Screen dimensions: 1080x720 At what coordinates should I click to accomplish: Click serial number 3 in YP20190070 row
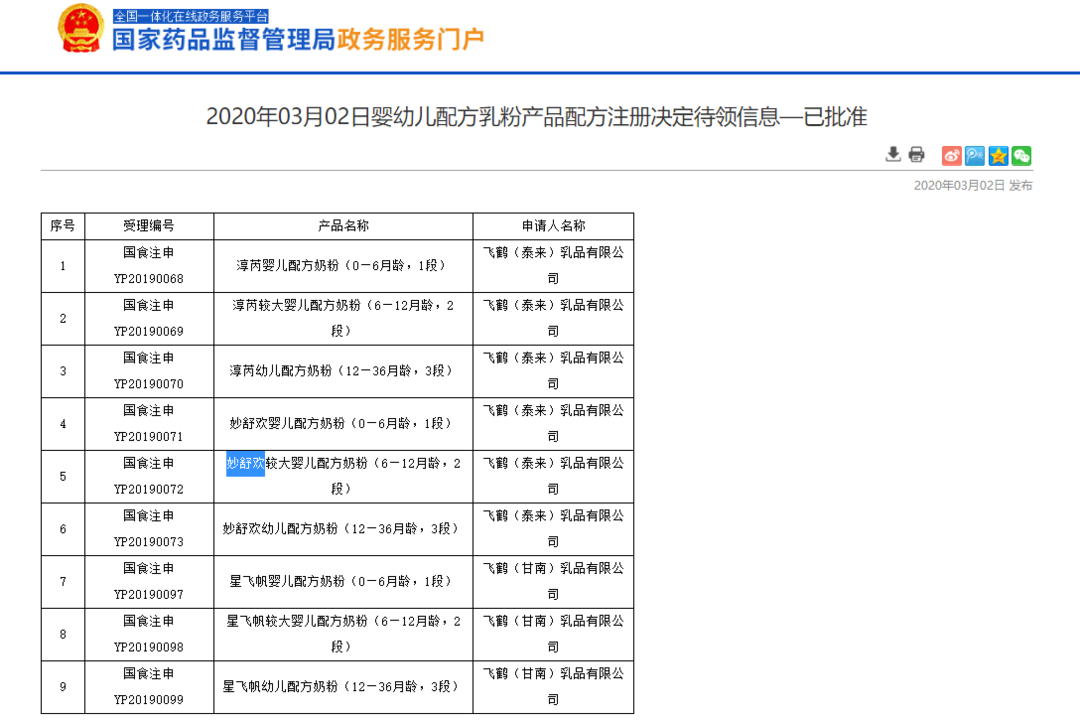pos(63,371)
